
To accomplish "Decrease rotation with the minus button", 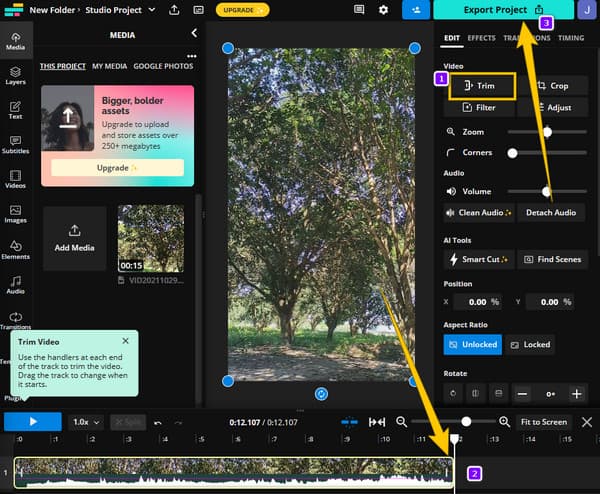I will [522, 394].
